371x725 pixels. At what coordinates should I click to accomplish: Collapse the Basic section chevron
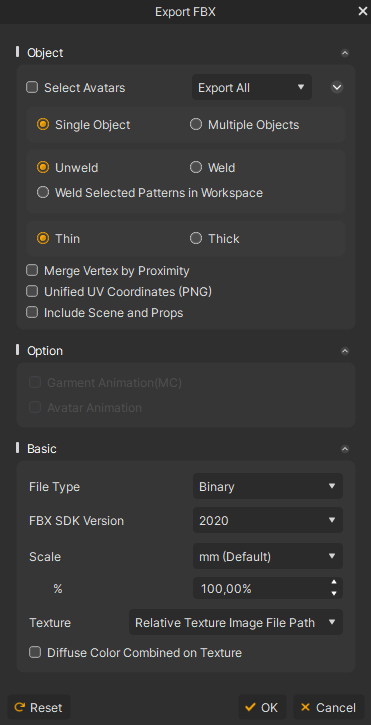[x=345, y=449]
